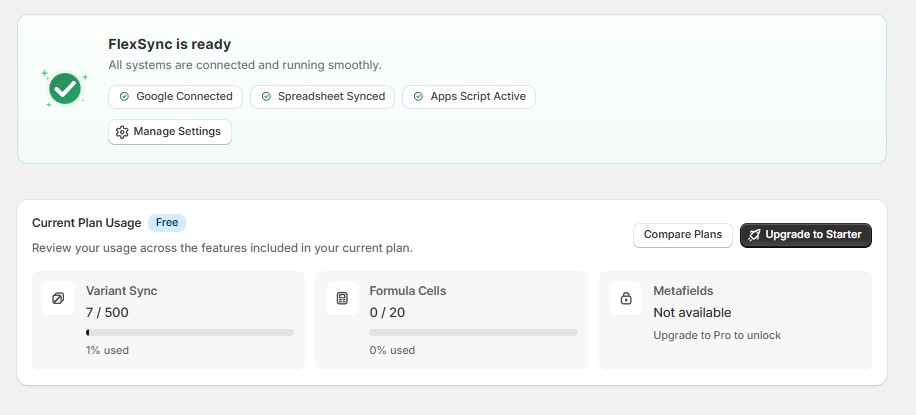The width and height of the screenshot is (916, 415).
Task: Click the Compare Plans button
Action: (683, 235)
